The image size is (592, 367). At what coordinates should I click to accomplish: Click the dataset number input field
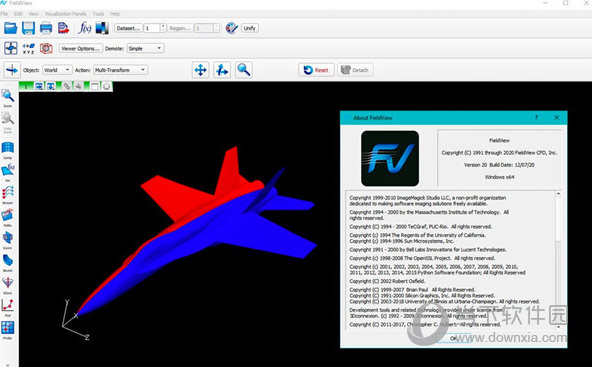152,28
